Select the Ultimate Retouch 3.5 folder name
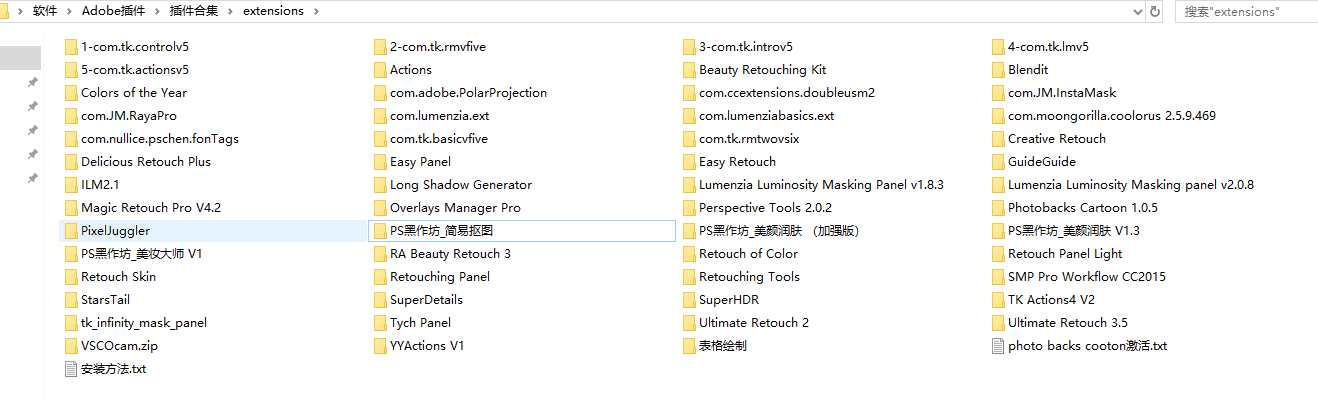1318x401 pixels. coord(1068,323)
